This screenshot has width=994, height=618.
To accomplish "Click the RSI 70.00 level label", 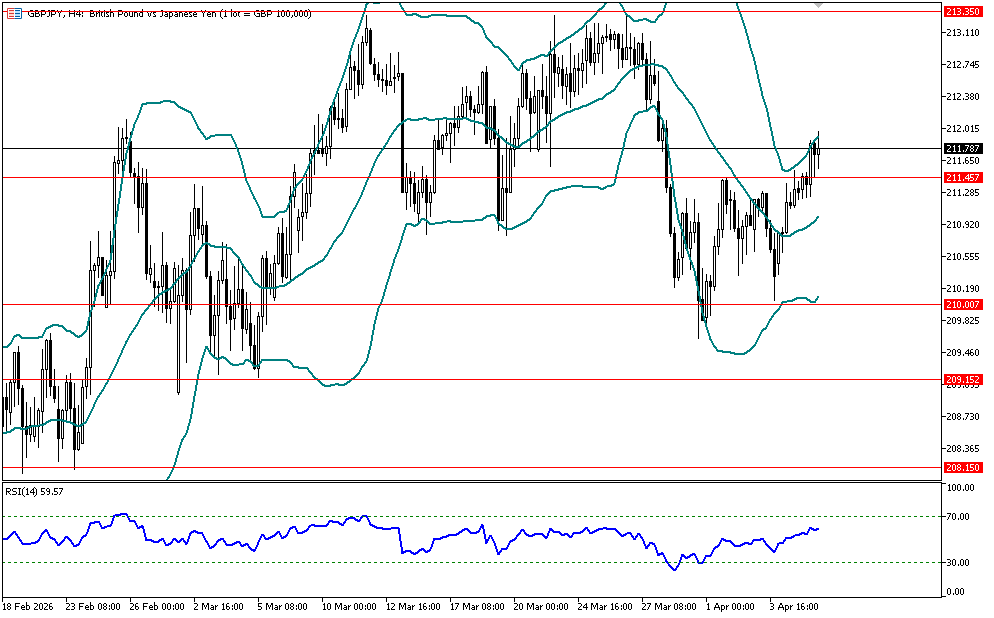I will point(960,516).
